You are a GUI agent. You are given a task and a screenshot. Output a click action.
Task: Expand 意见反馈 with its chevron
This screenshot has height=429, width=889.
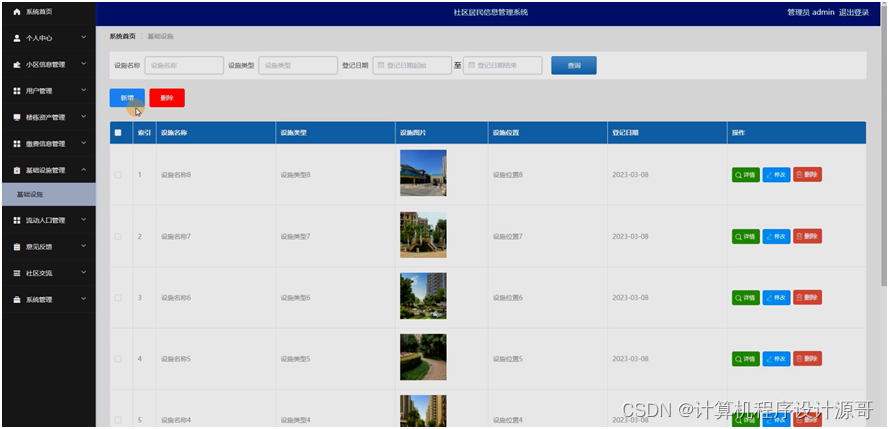click(83, 246)
